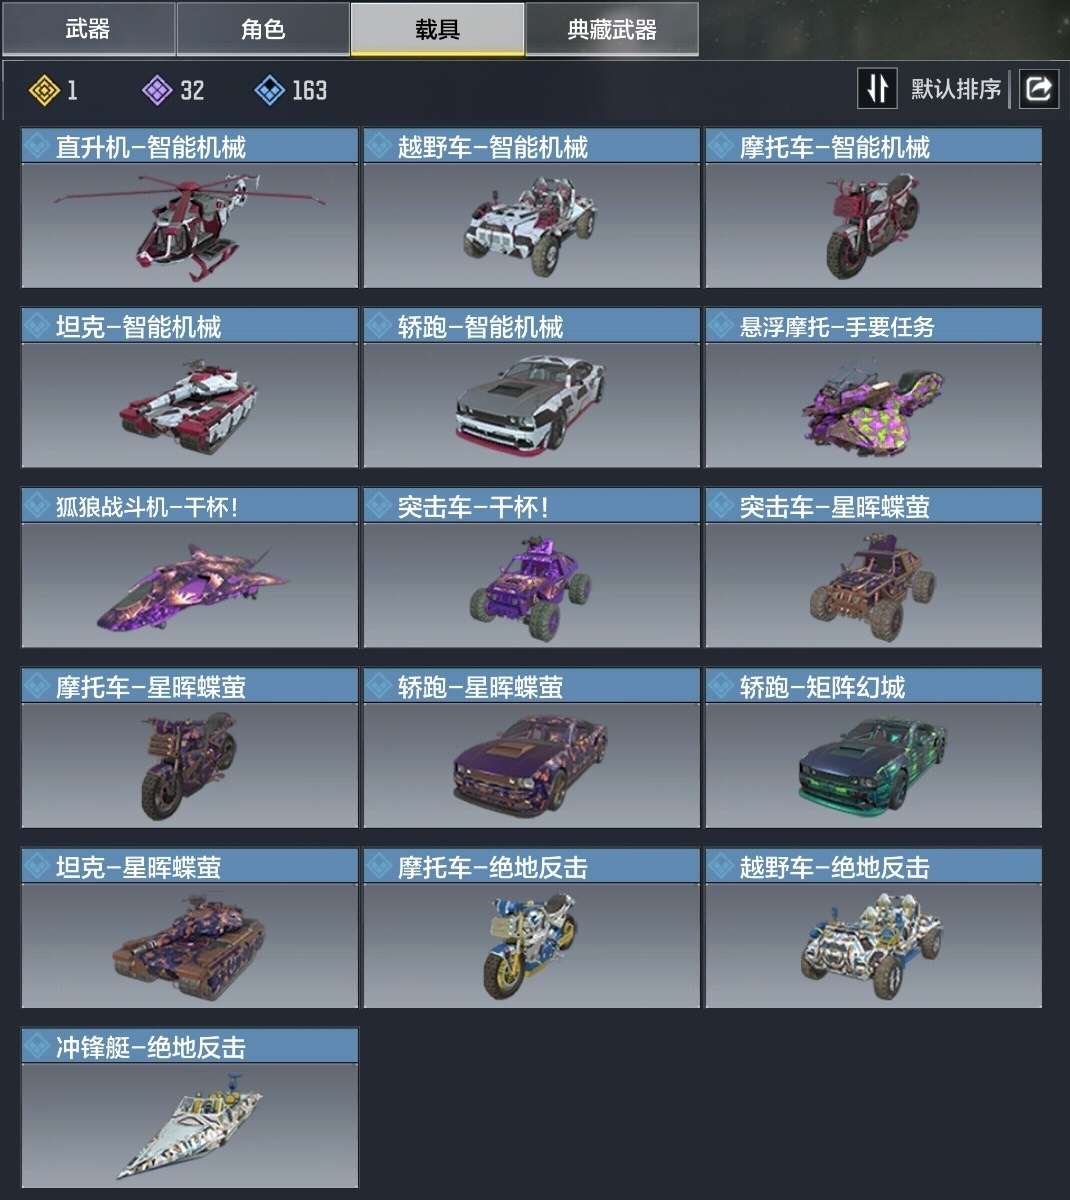Select the 载具 tab

pyautogui.click(x=437, y=29)
